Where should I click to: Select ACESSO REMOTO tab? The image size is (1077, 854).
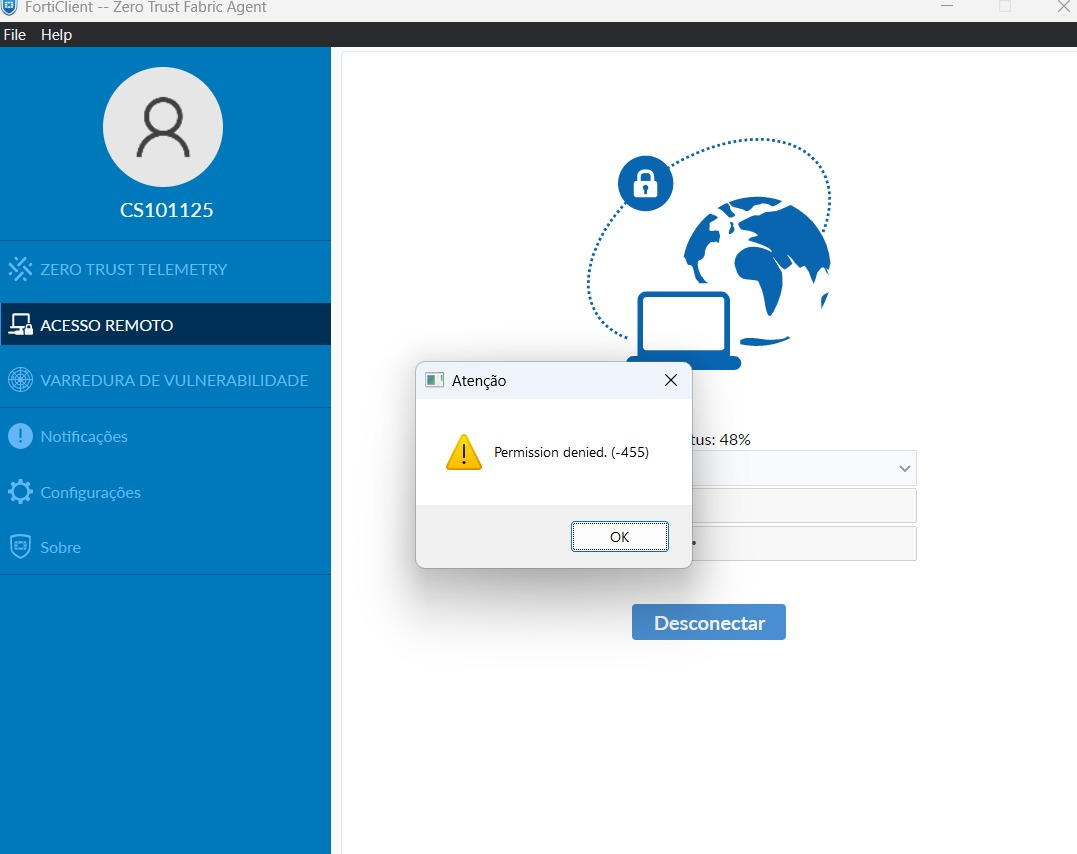pyautogui.click(x=166, y=324)
